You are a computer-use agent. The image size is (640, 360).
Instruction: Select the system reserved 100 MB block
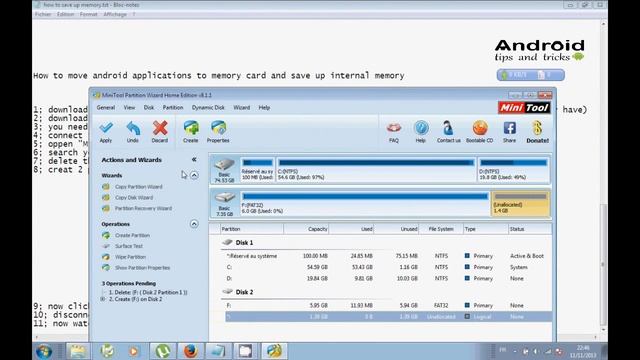pos(257,169)
